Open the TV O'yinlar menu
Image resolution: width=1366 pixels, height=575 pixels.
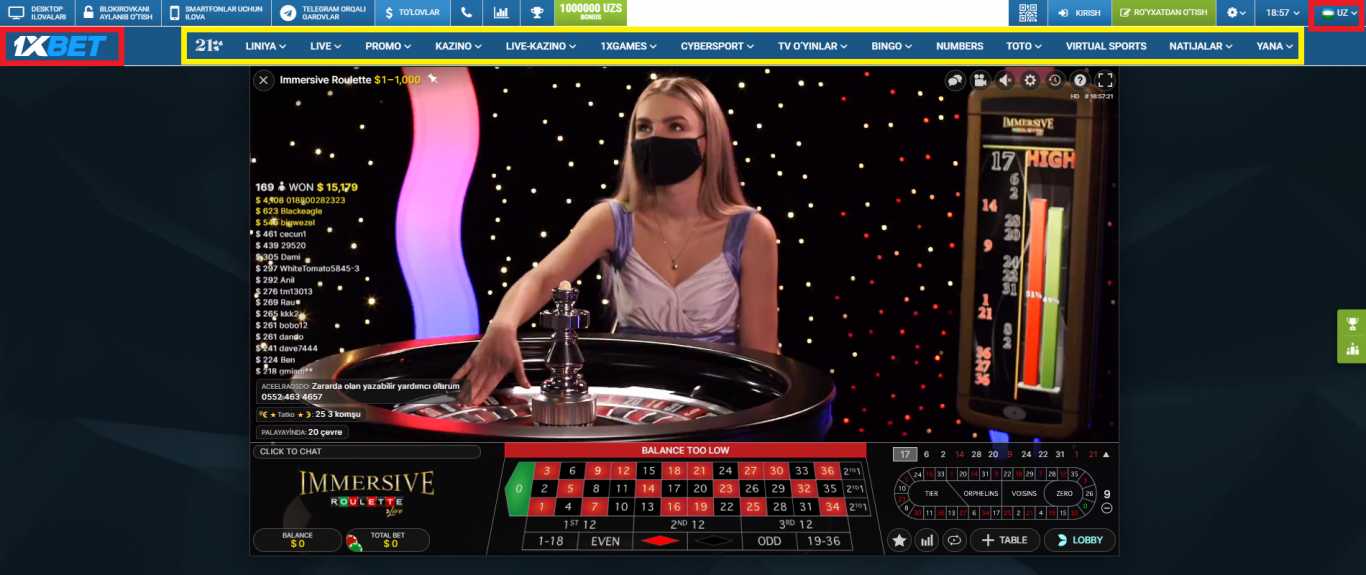click(x=812, y=46)
